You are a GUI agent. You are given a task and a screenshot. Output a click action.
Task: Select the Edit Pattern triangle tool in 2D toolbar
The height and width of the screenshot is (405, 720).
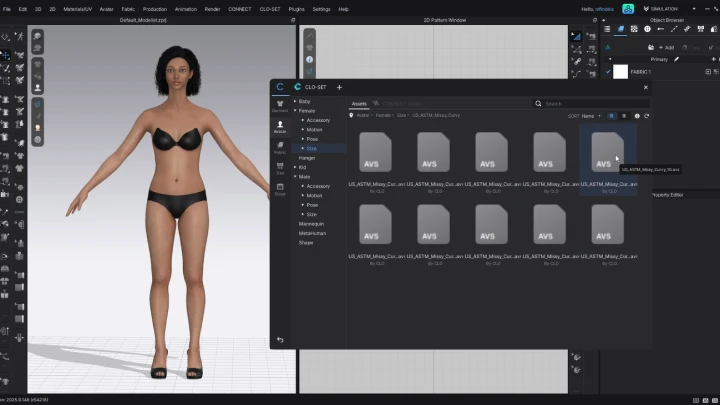[576, 36]
